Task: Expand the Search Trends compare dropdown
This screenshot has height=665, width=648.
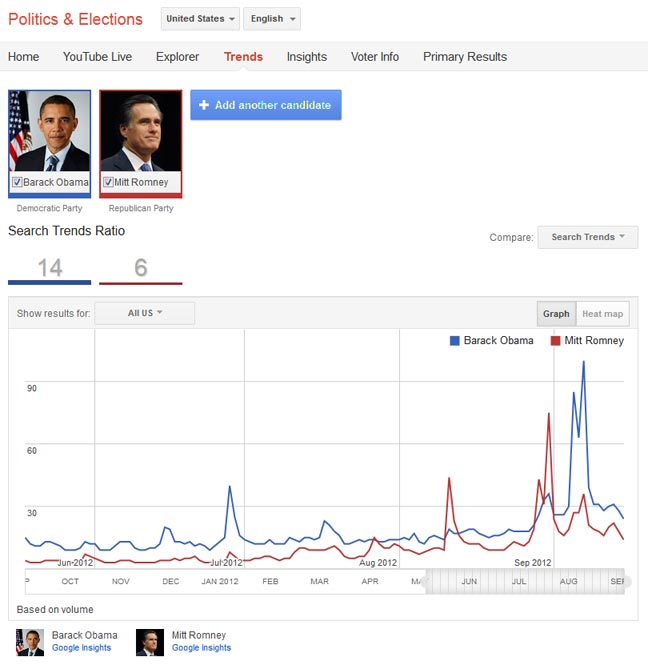Action: click(587, 237)
